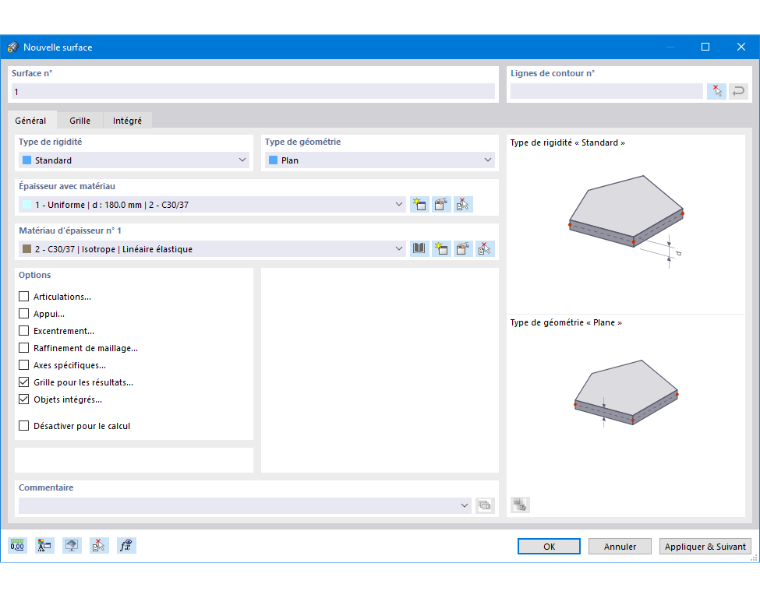This screenshot has width=760, height=597.
Task: Click the pick-object icon in the lower-left toolbar
Action: click(99, 546)
